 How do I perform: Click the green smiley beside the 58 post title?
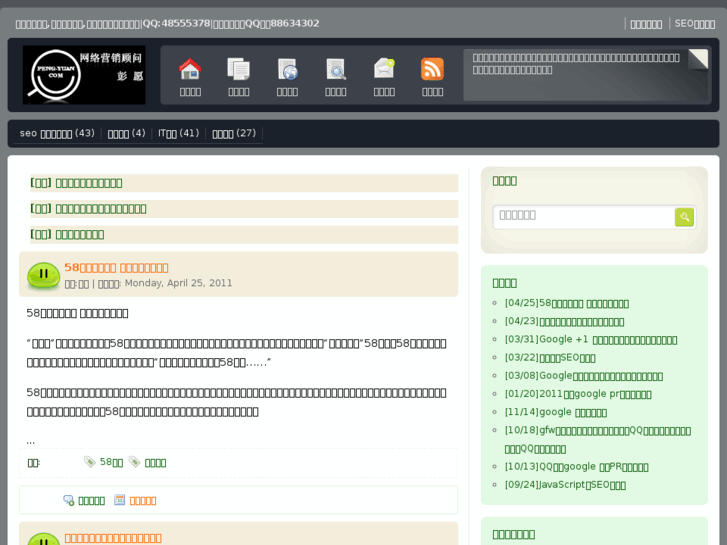43,275
